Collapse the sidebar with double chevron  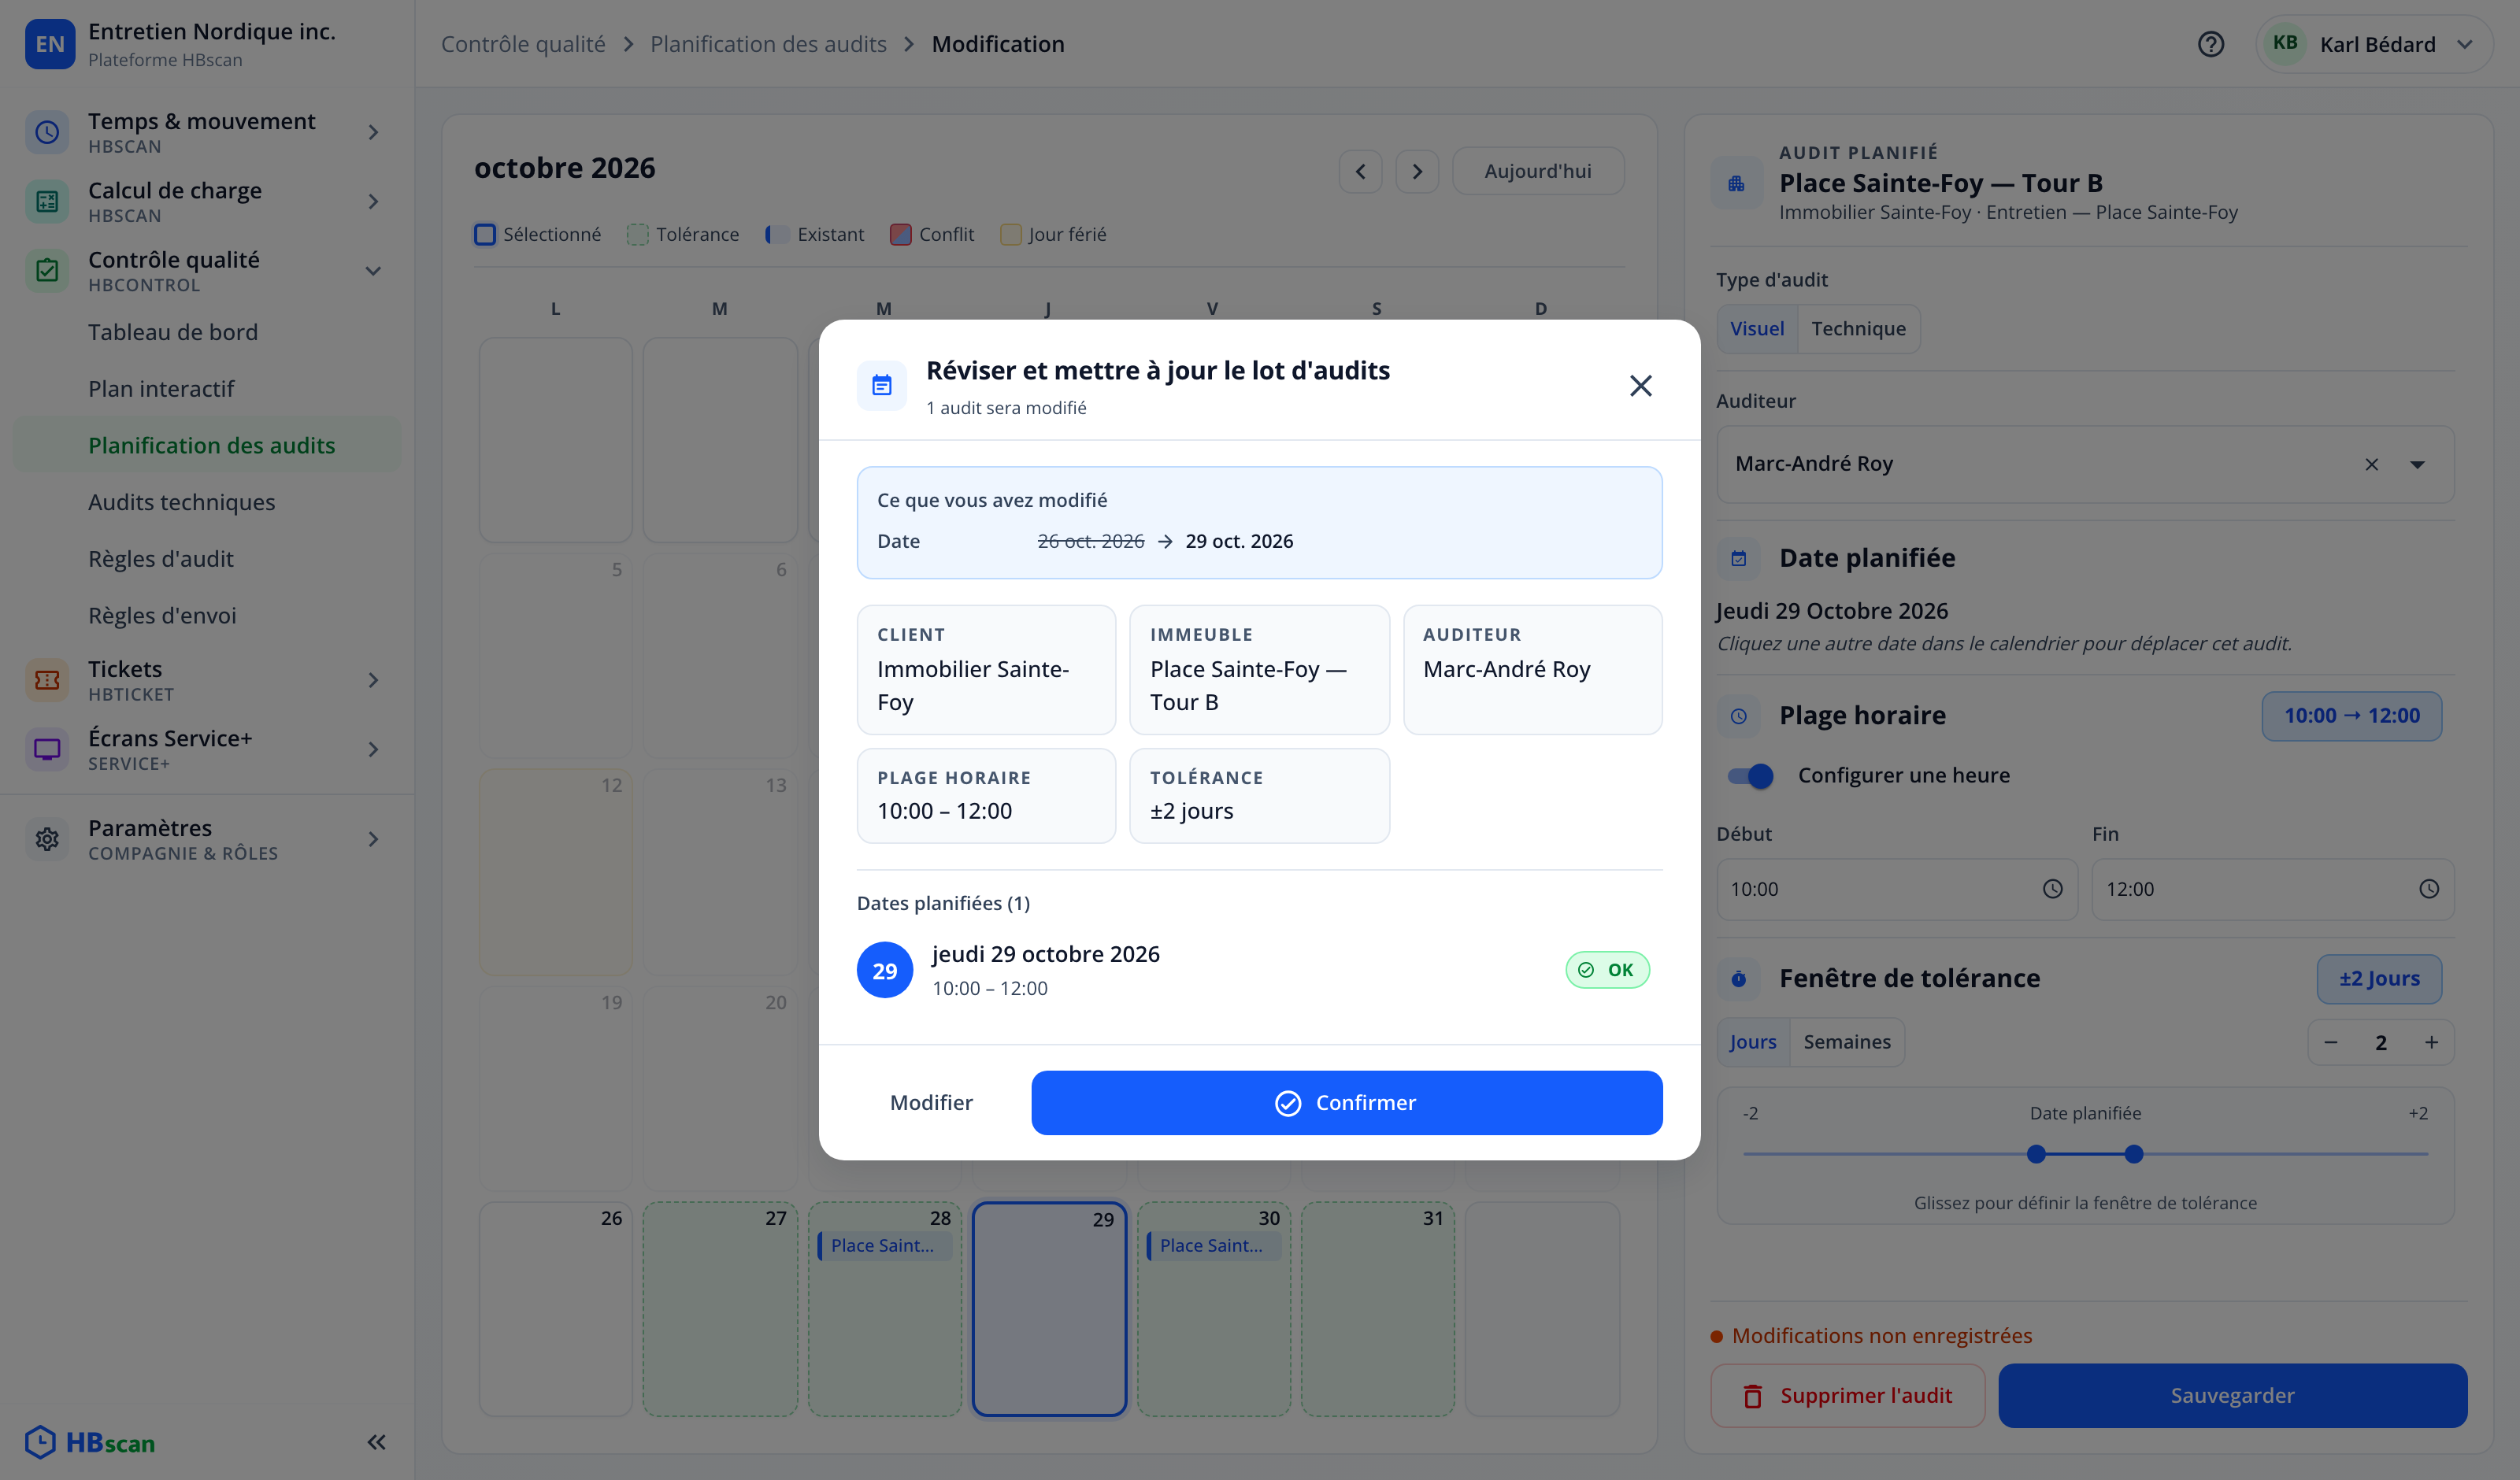click(x=376, y=1442)
